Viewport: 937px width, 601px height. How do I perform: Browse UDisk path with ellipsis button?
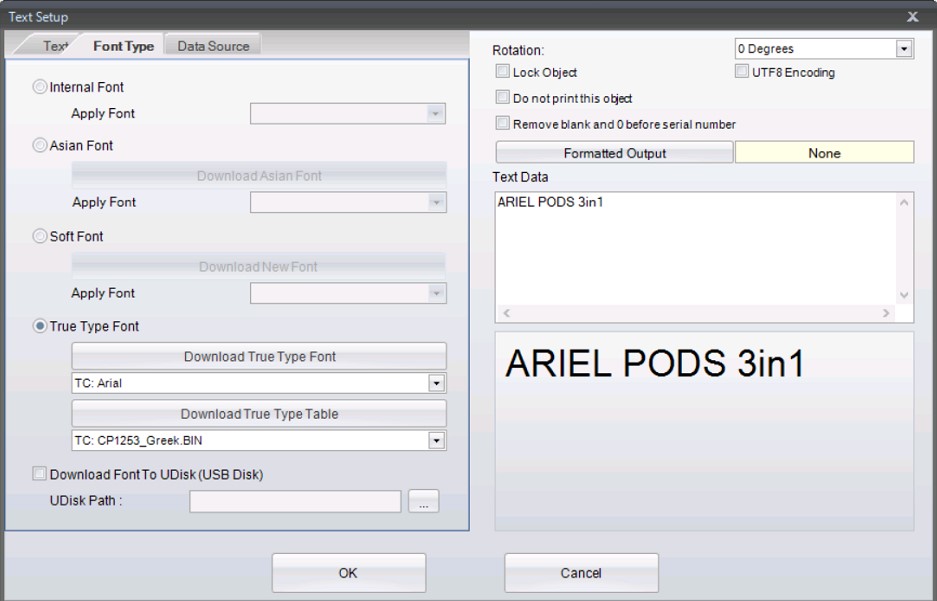point(424,501)
